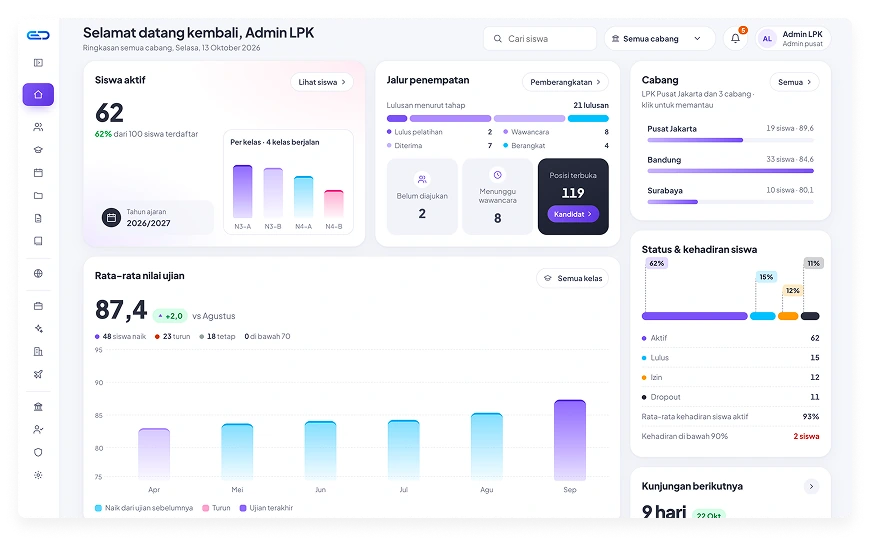Click the search magnifier icon
The height and width of the screenshot is (544, 870).
click(x=498, y=39)
